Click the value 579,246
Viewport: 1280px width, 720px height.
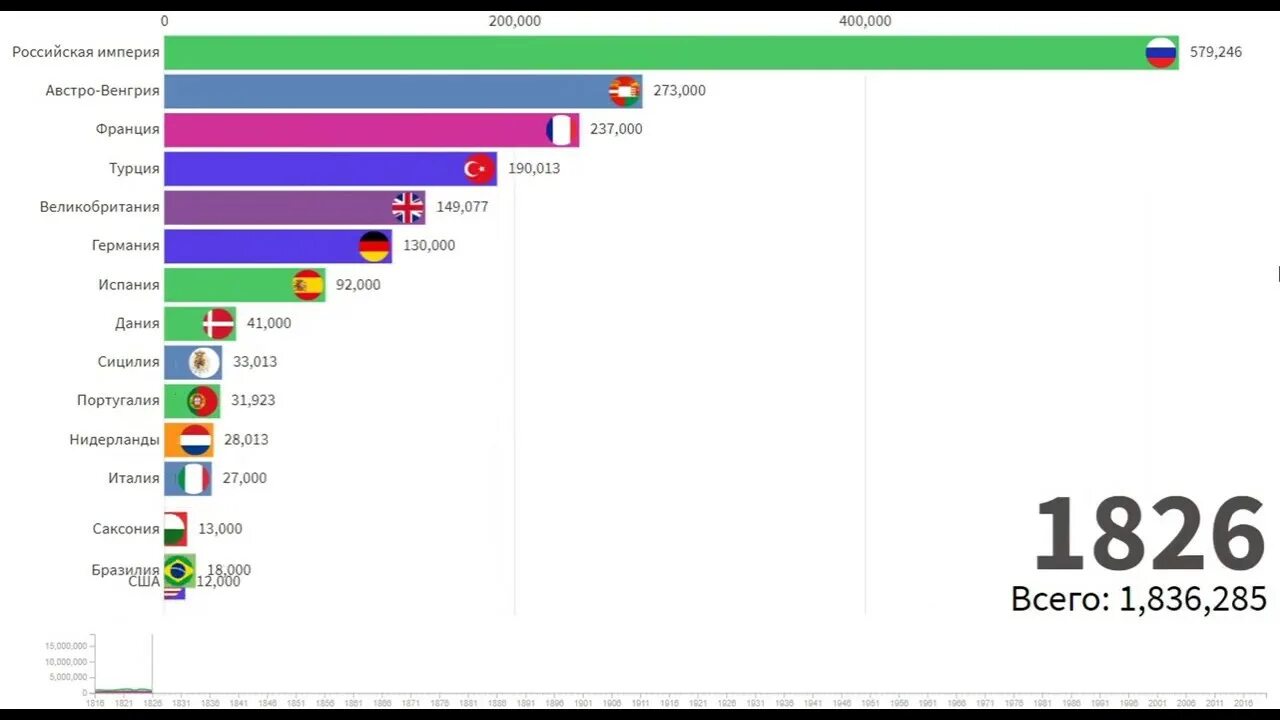coord(1216,52)
